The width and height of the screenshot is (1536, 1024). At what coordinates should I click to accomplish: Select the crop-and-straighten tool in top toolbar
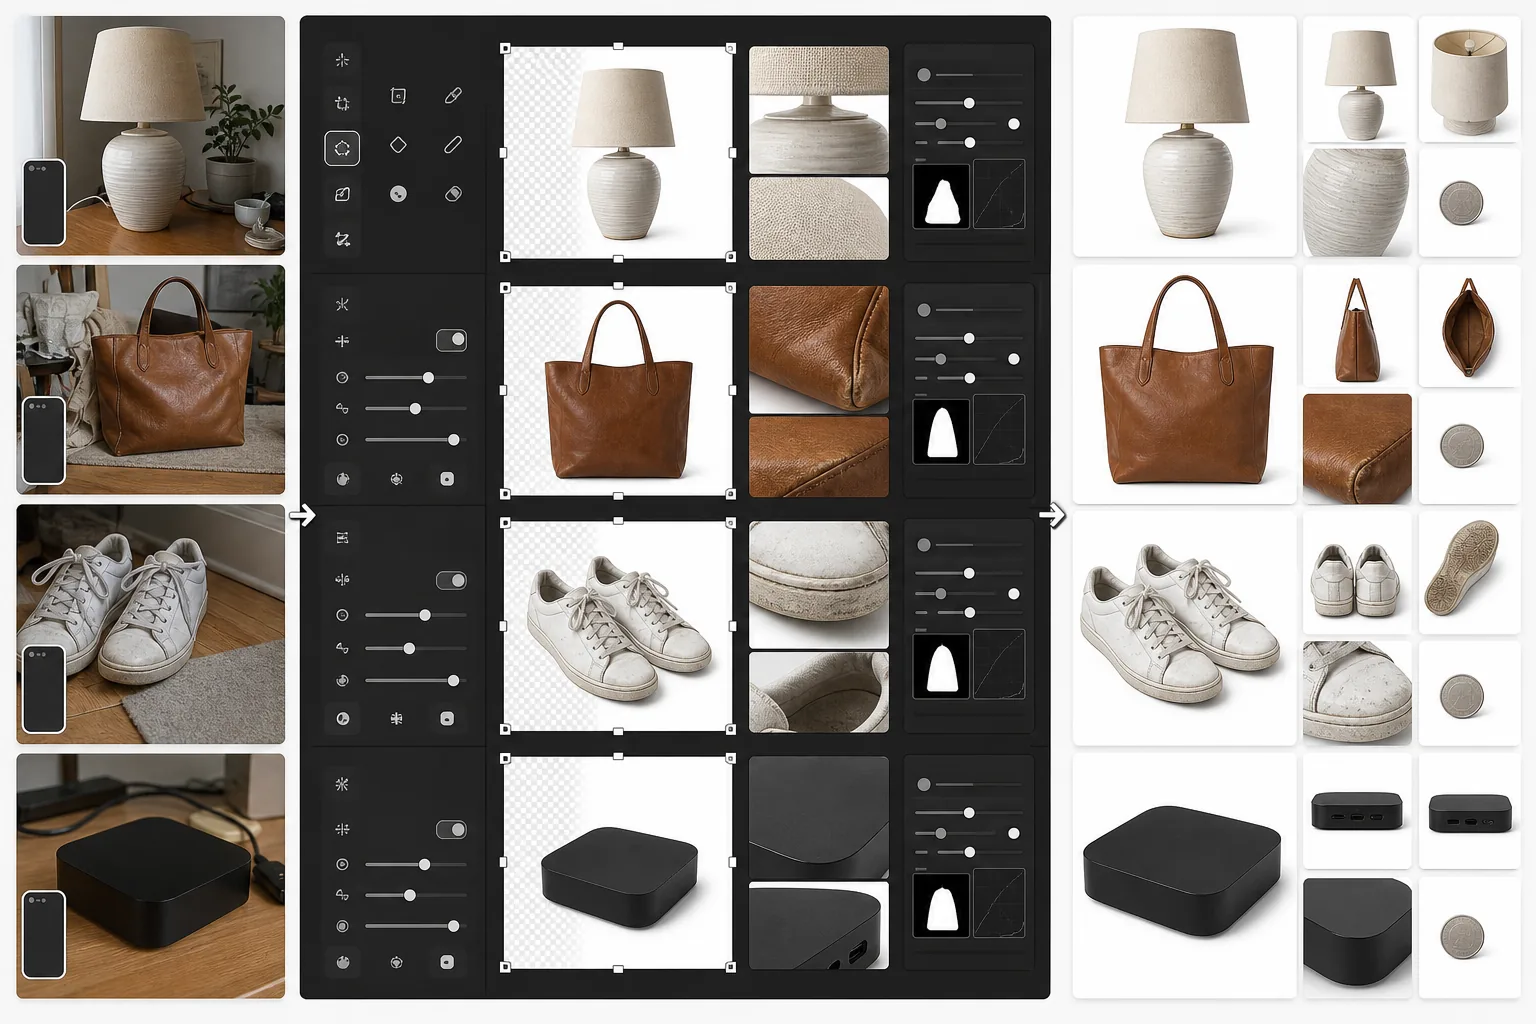click(x=342, y=239)
